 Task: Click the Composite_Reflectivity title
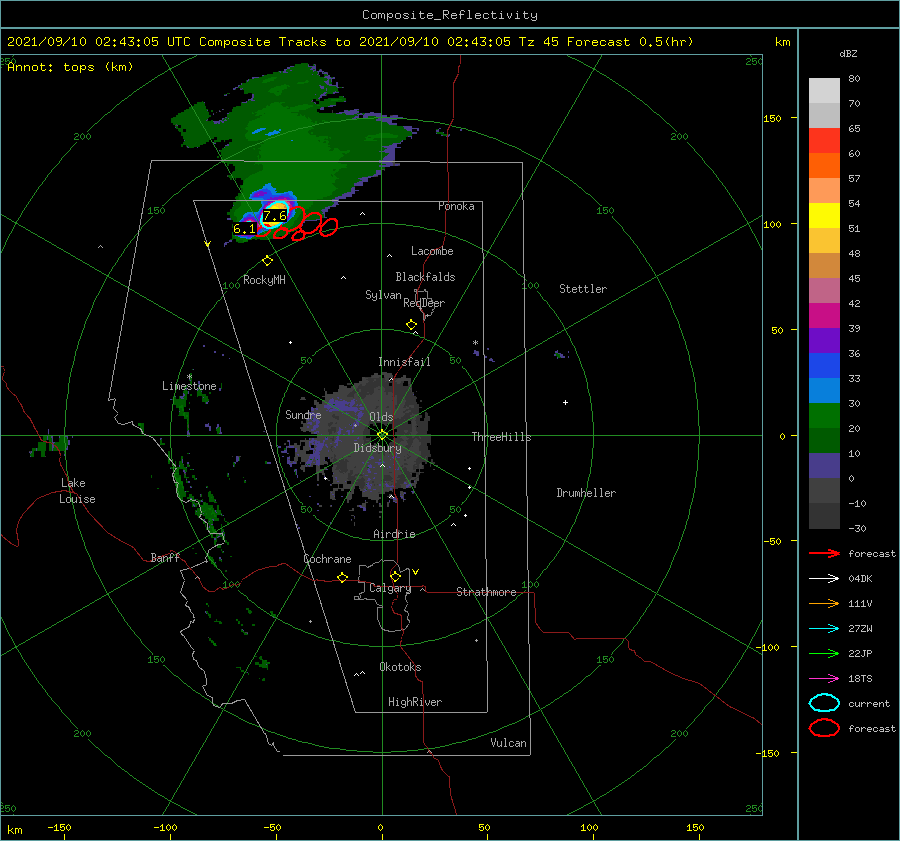(450, 15)
